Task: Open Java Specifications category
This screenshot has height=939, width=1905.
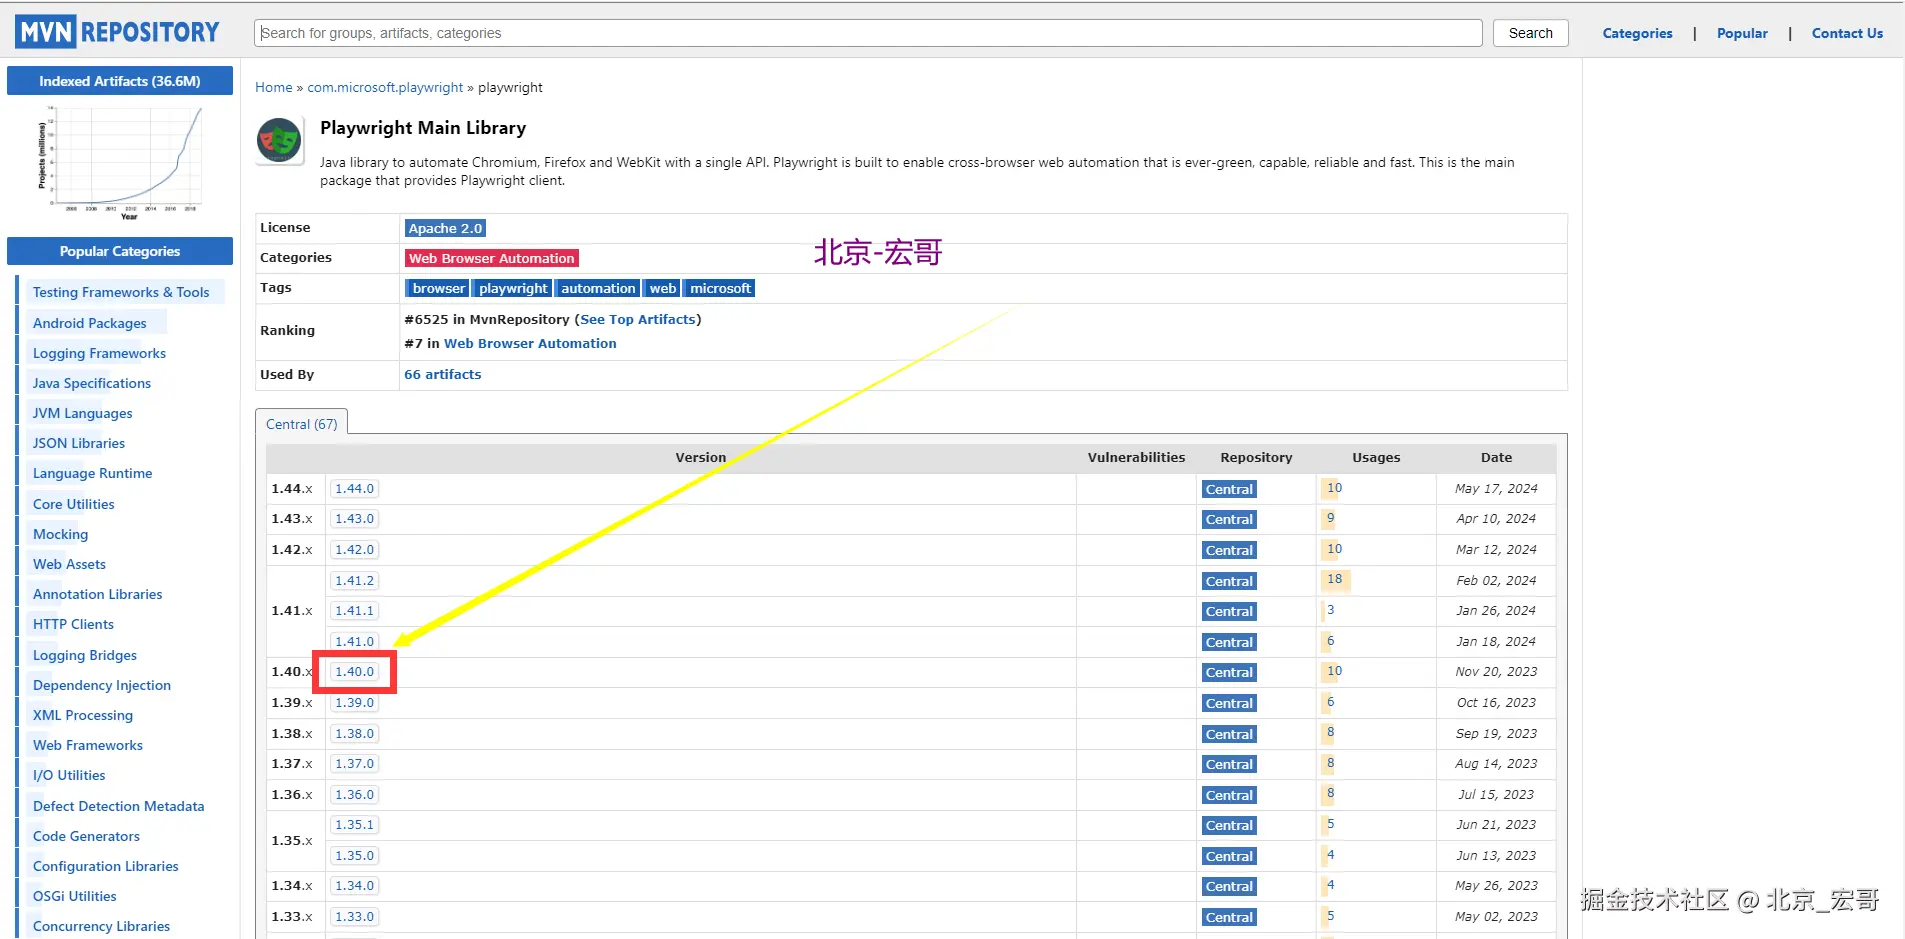Action: (92, 383)
